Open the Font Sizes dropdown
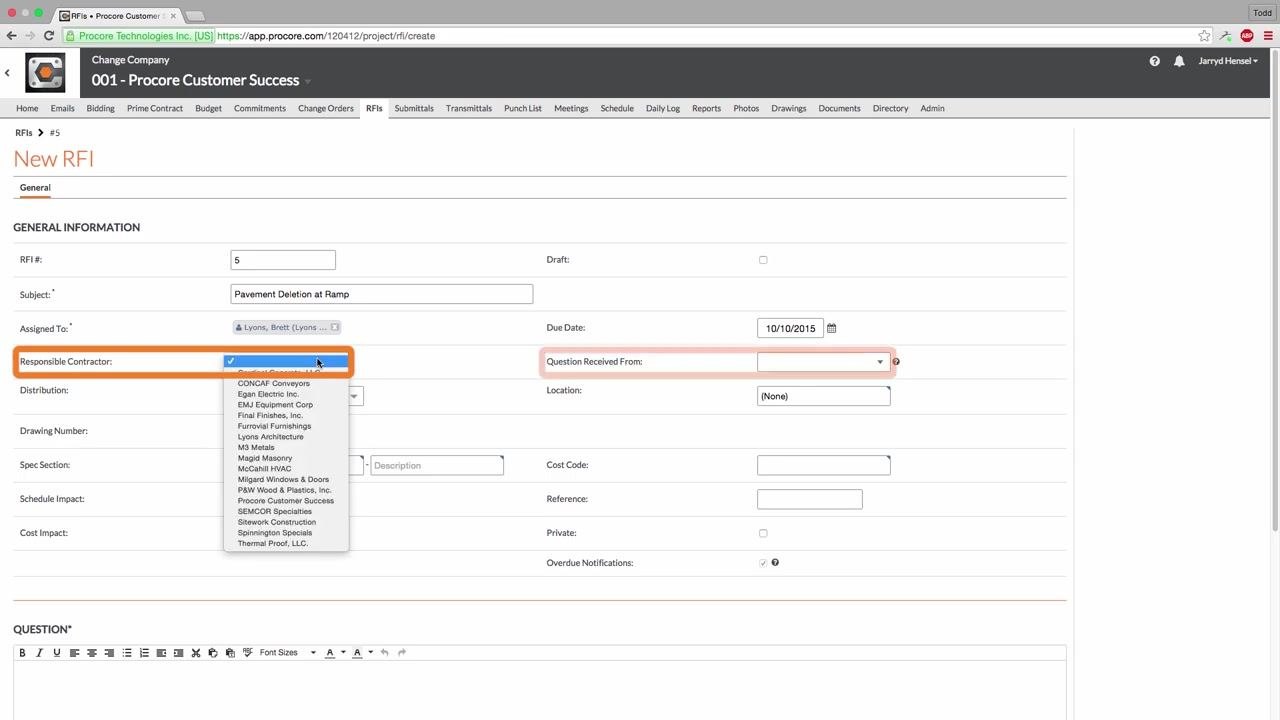Image resolution: width=1280 pixels, height=720 pixels. point(287,653)
